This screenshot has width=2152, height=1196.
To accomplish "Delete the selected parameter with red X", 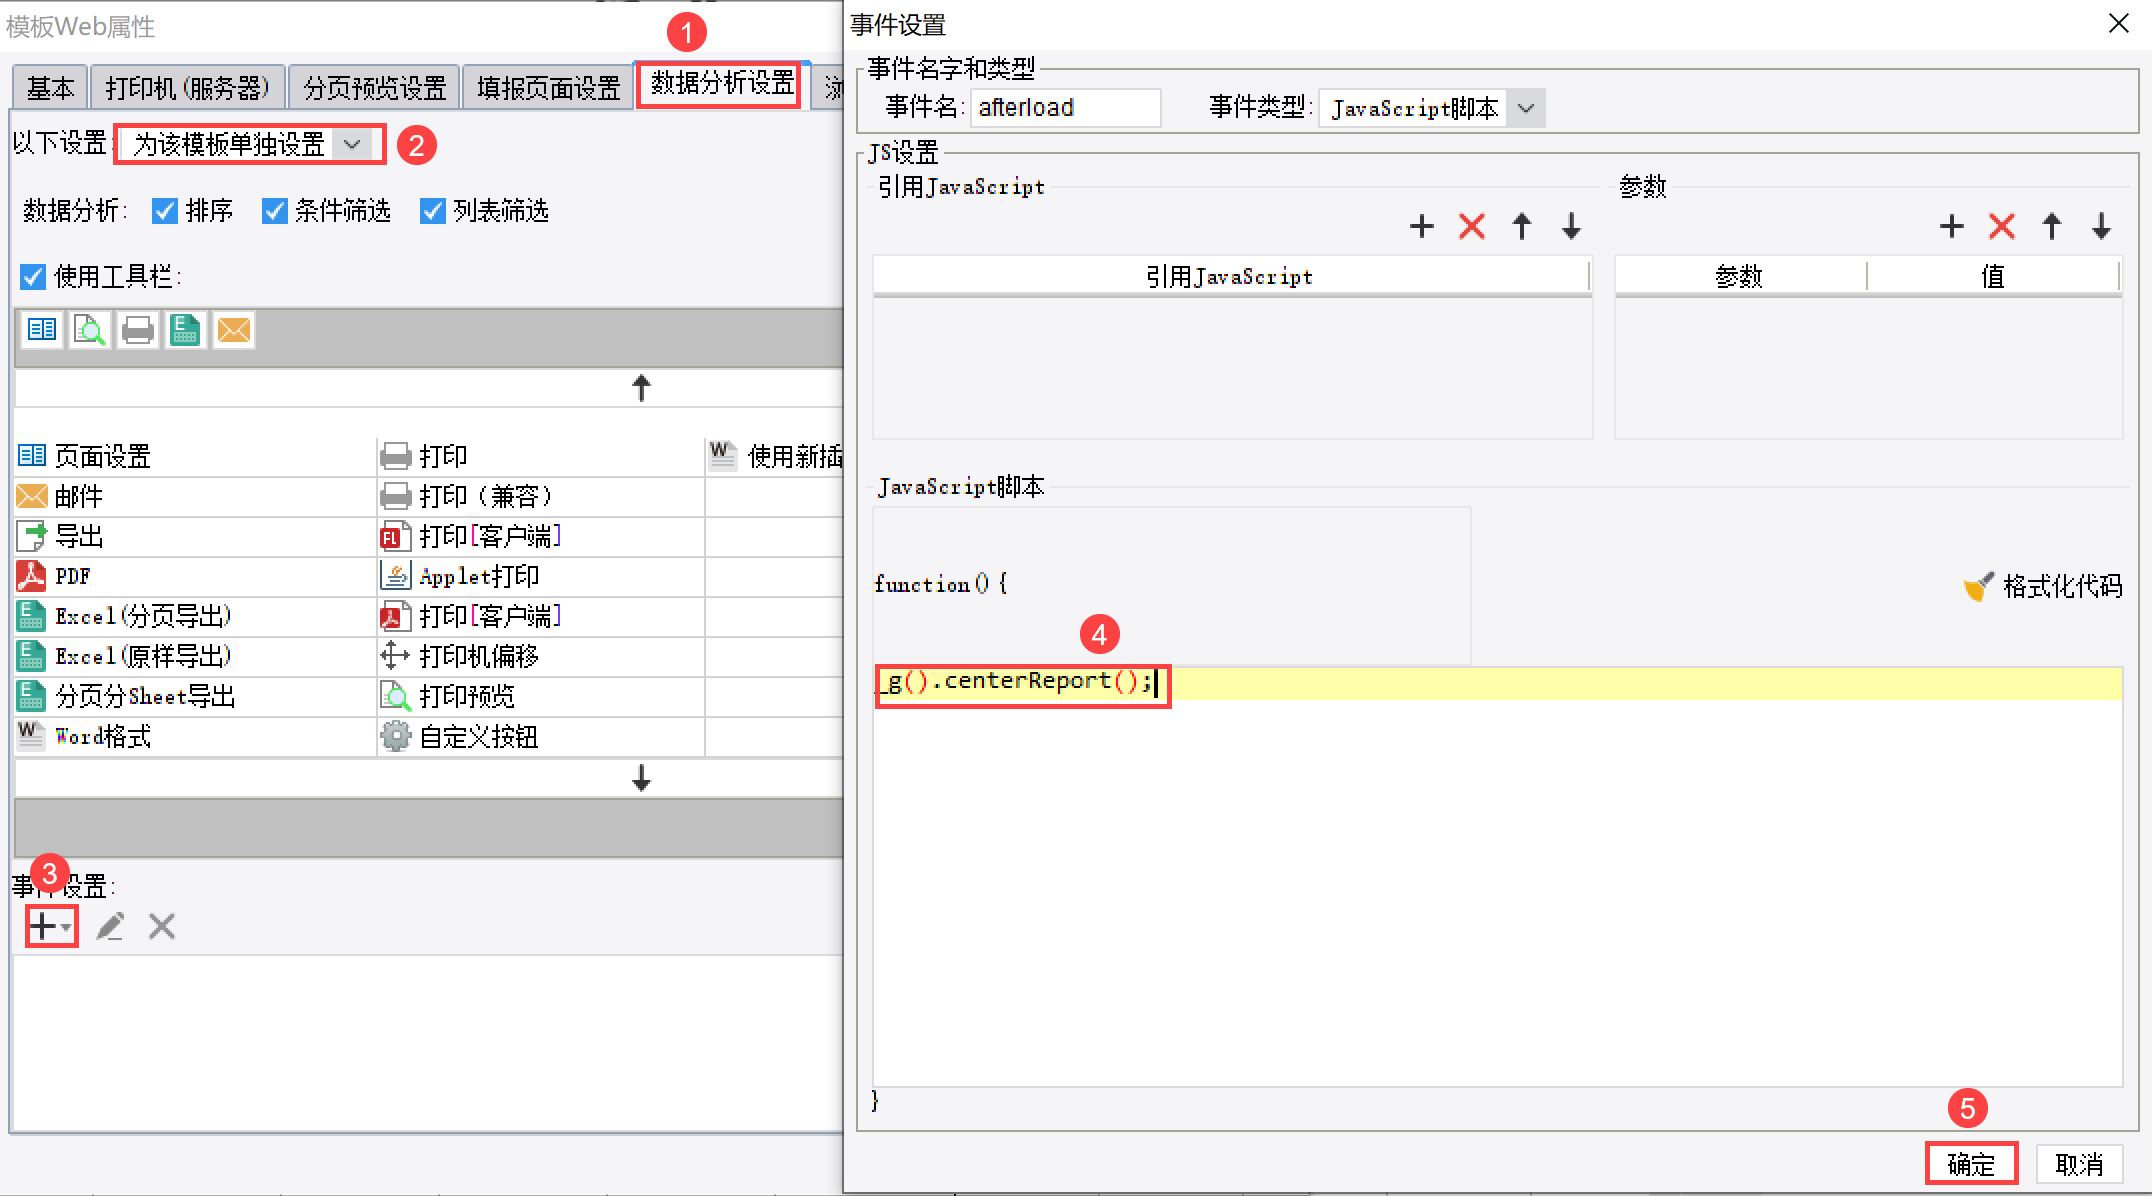I will [x=2001, y=226].
